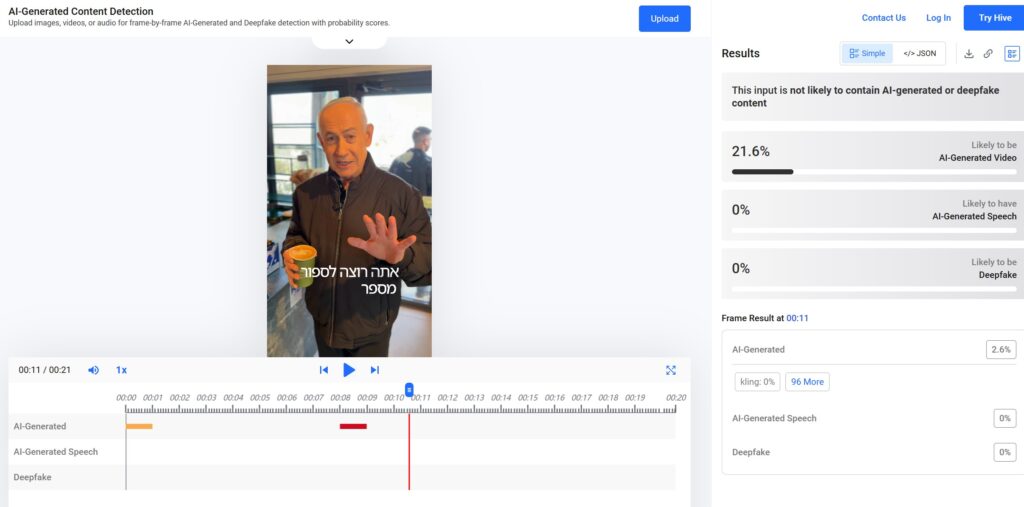Expand the 96 More model list
This screenshot has width=1024, height=507.
807,382
